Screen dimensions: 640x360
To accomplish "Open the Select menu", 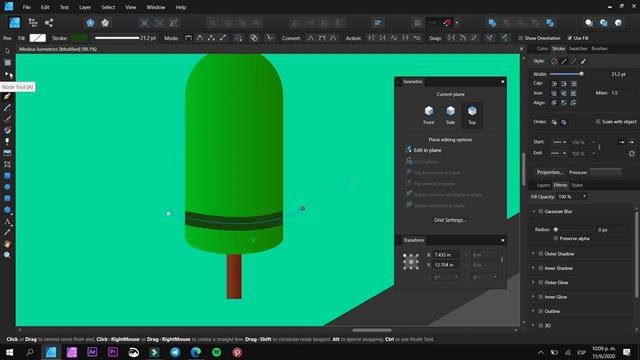I will 108,7.
